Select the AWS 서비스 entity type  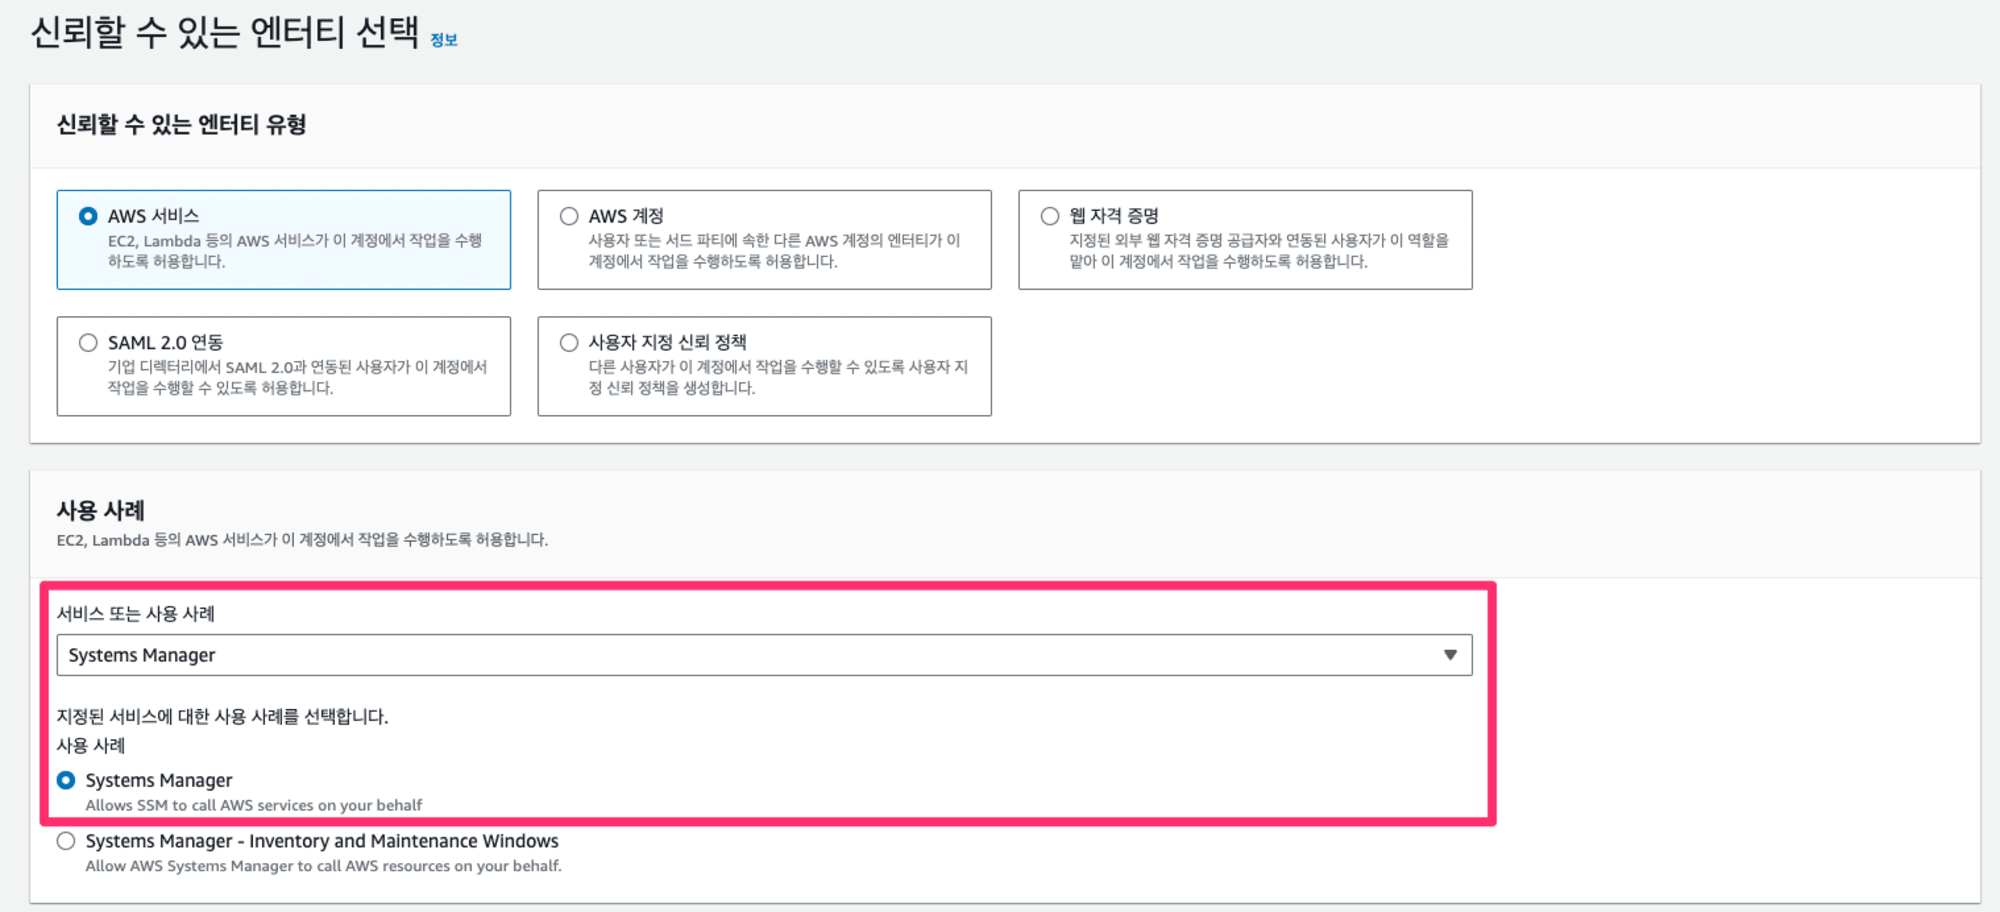(x=88, y=216)
